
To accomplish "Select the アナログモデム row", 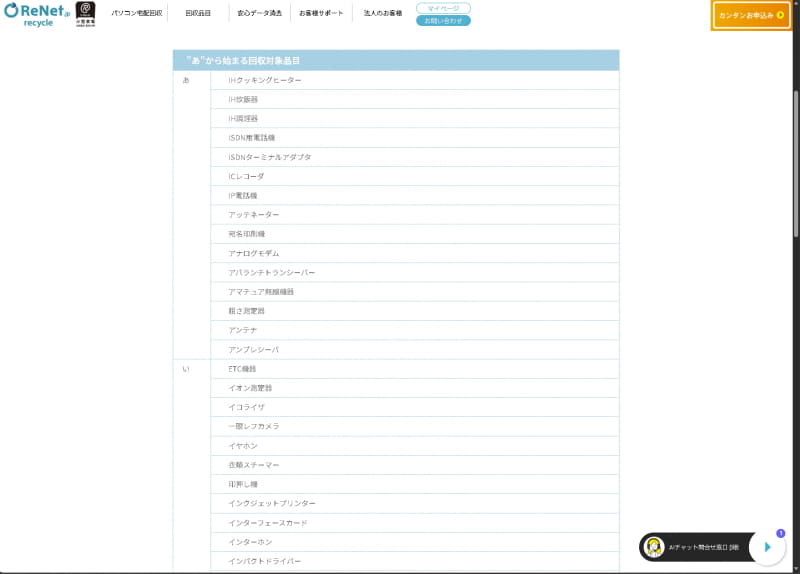I will click(415, 253).
